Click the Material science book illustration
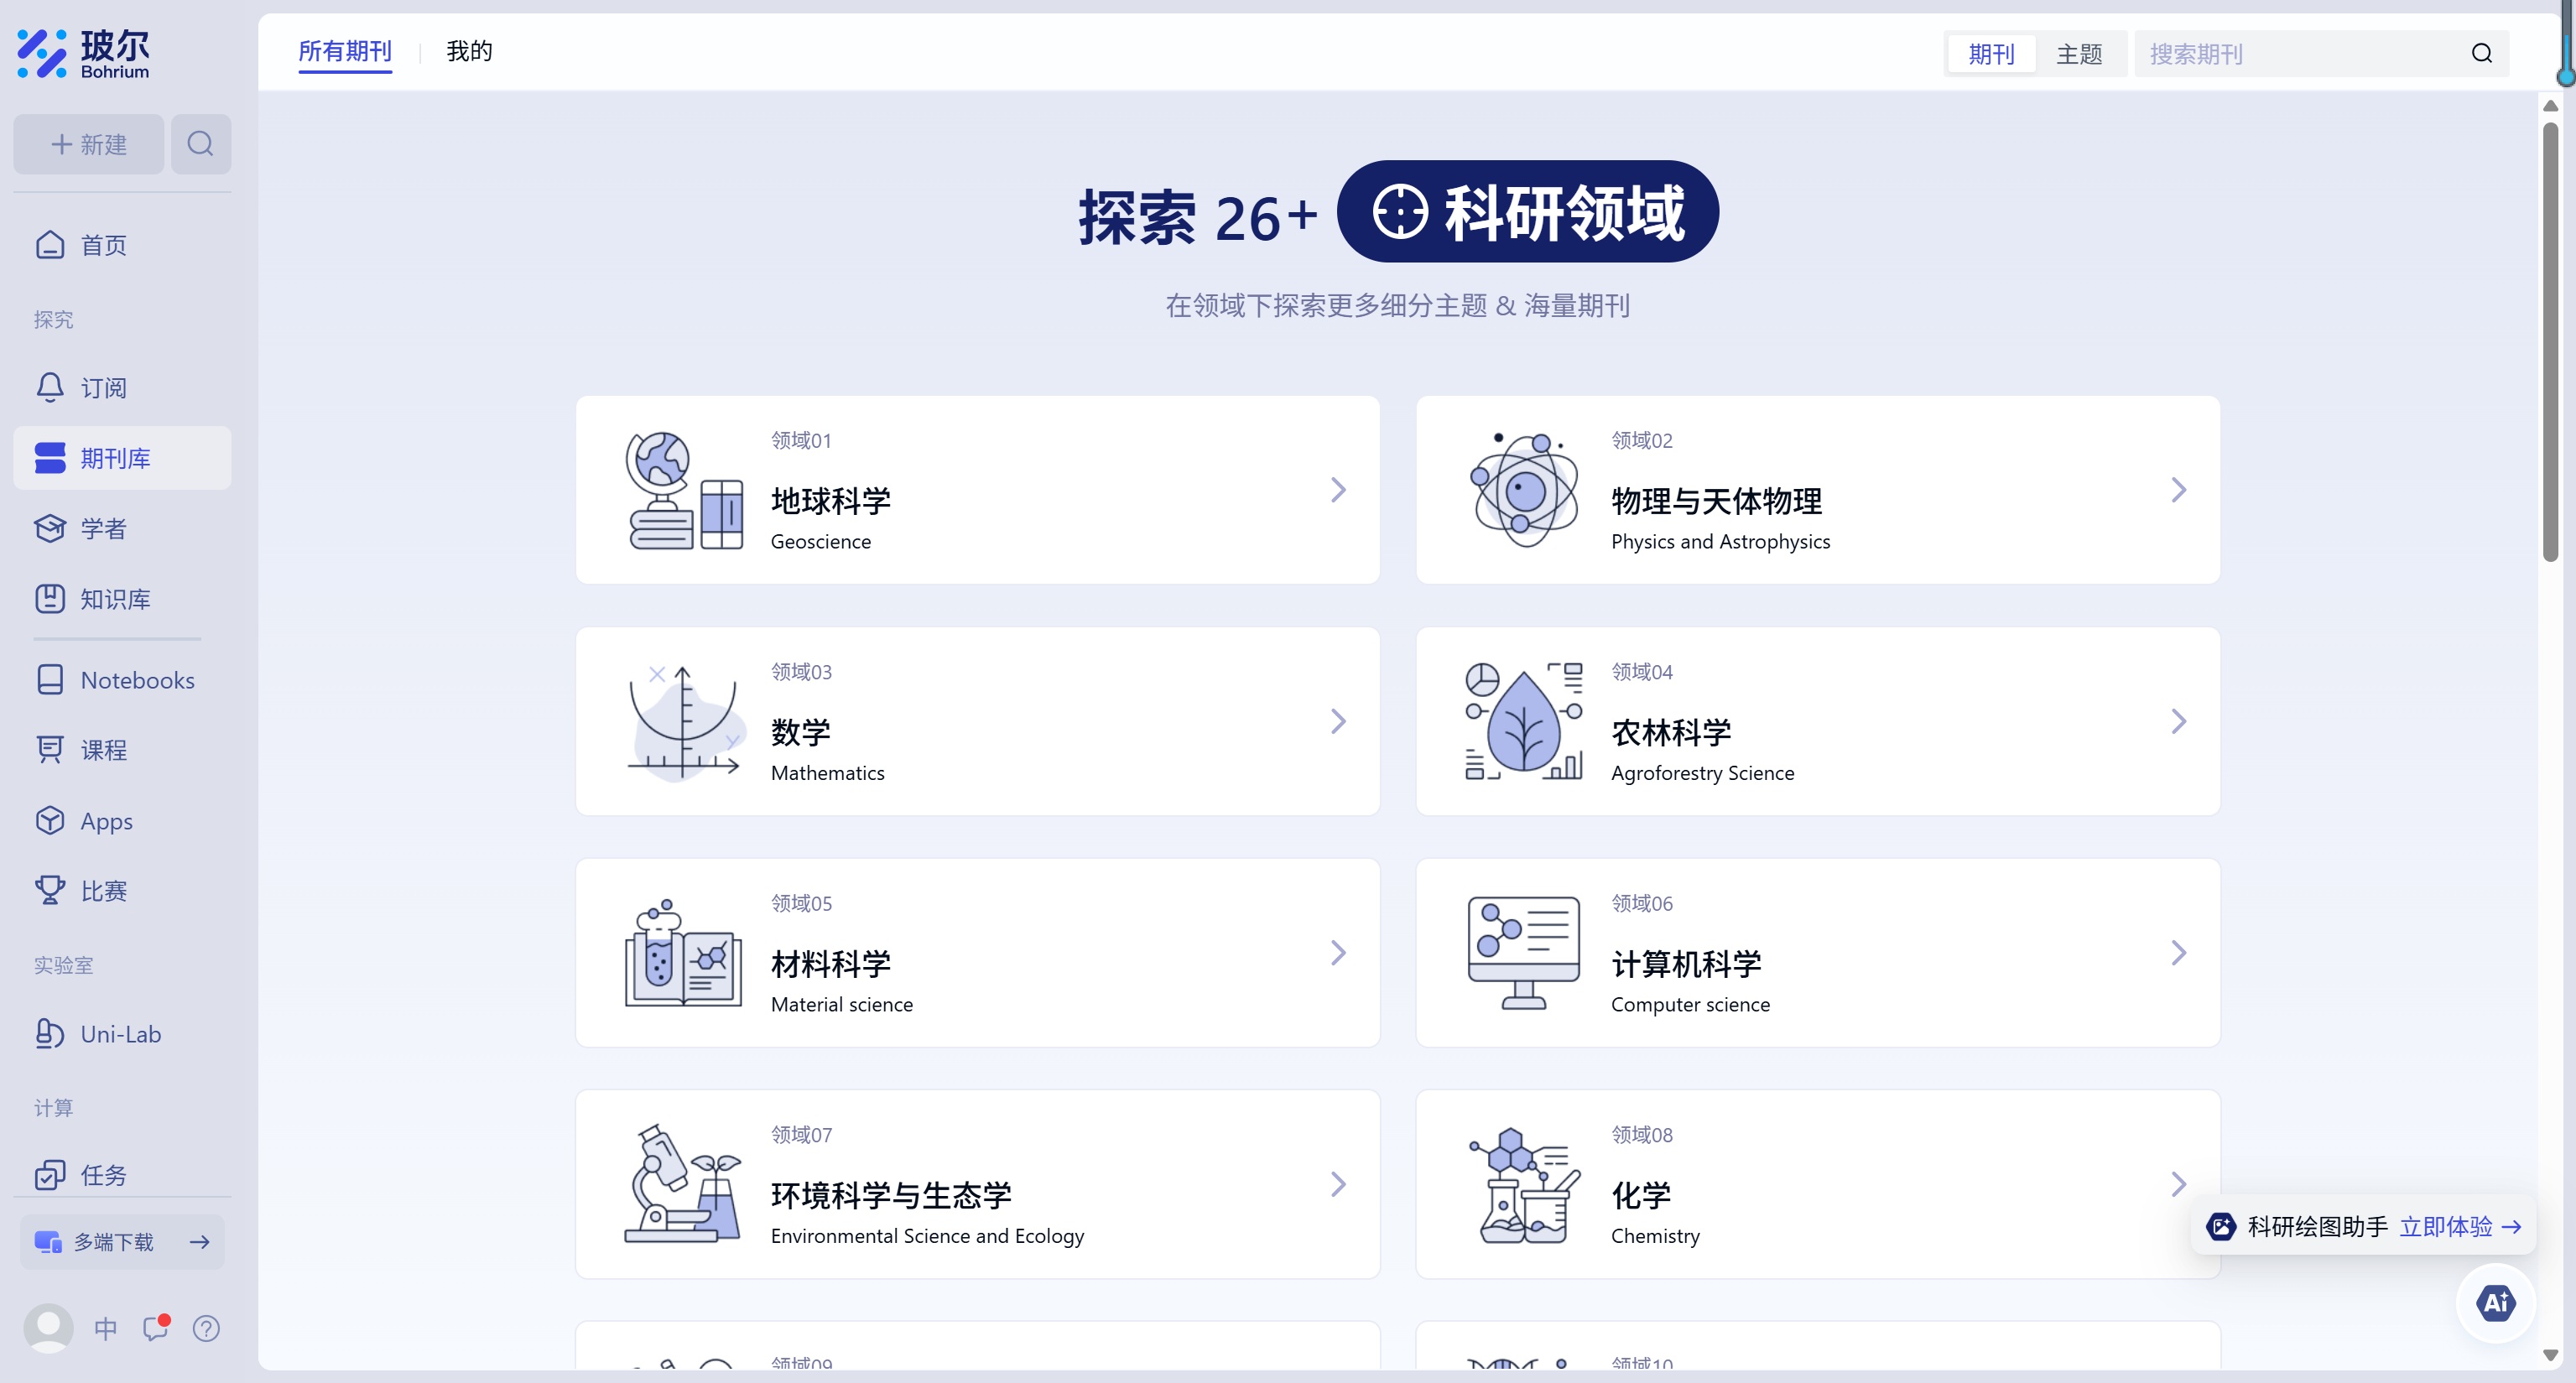The width and height of the screenshot is (2576, 1383). tap(684, 953)
